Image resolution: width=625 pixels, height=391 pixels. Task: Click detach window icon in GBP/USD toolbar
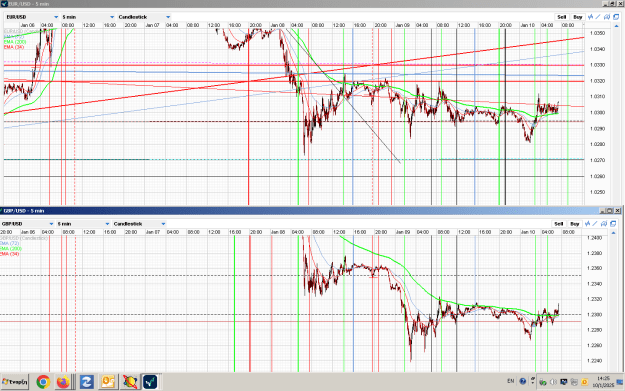(613, 224)
